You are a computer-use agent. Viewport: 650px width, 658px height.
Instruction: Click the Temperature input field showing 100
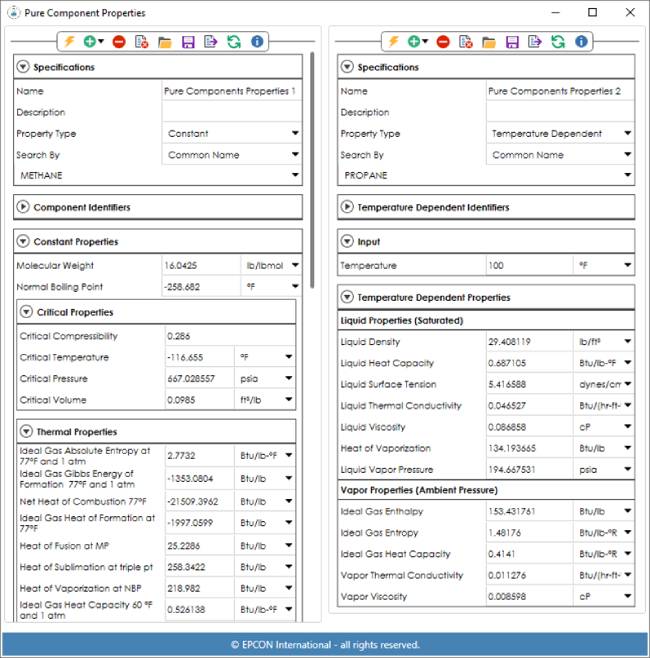(x=529, y=265)
